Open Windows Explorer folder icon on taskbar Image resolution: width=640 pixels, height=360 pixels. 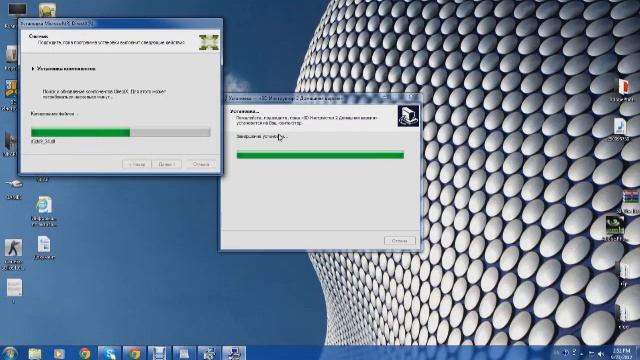click(35, 353)
